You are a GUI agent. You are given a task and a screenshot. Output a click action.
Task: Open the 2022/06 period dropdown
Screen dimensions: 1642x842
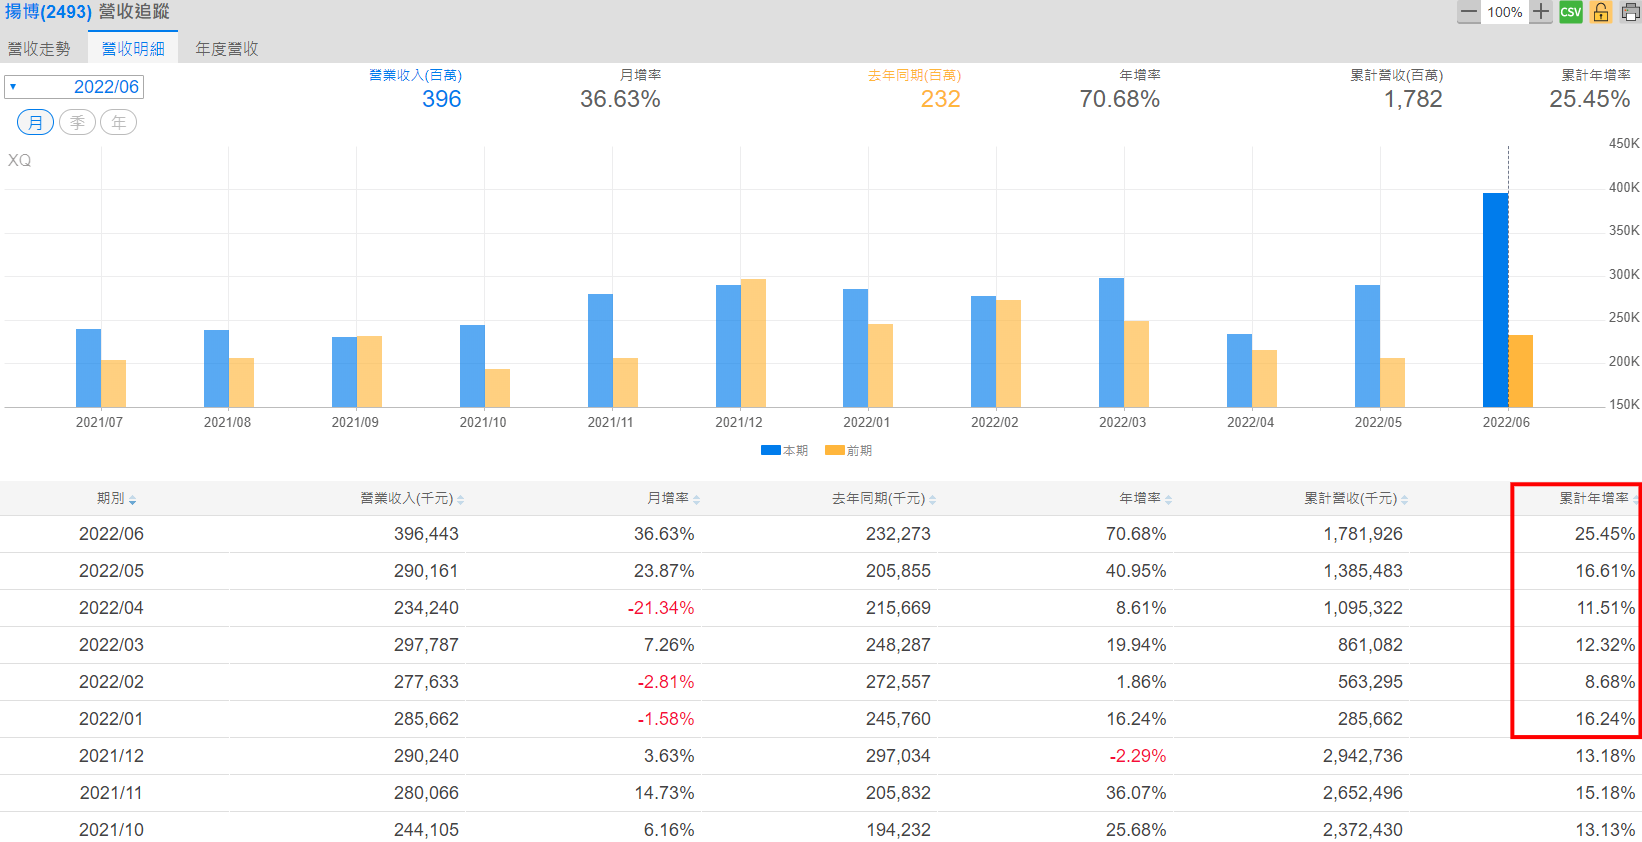pos(74,87)
